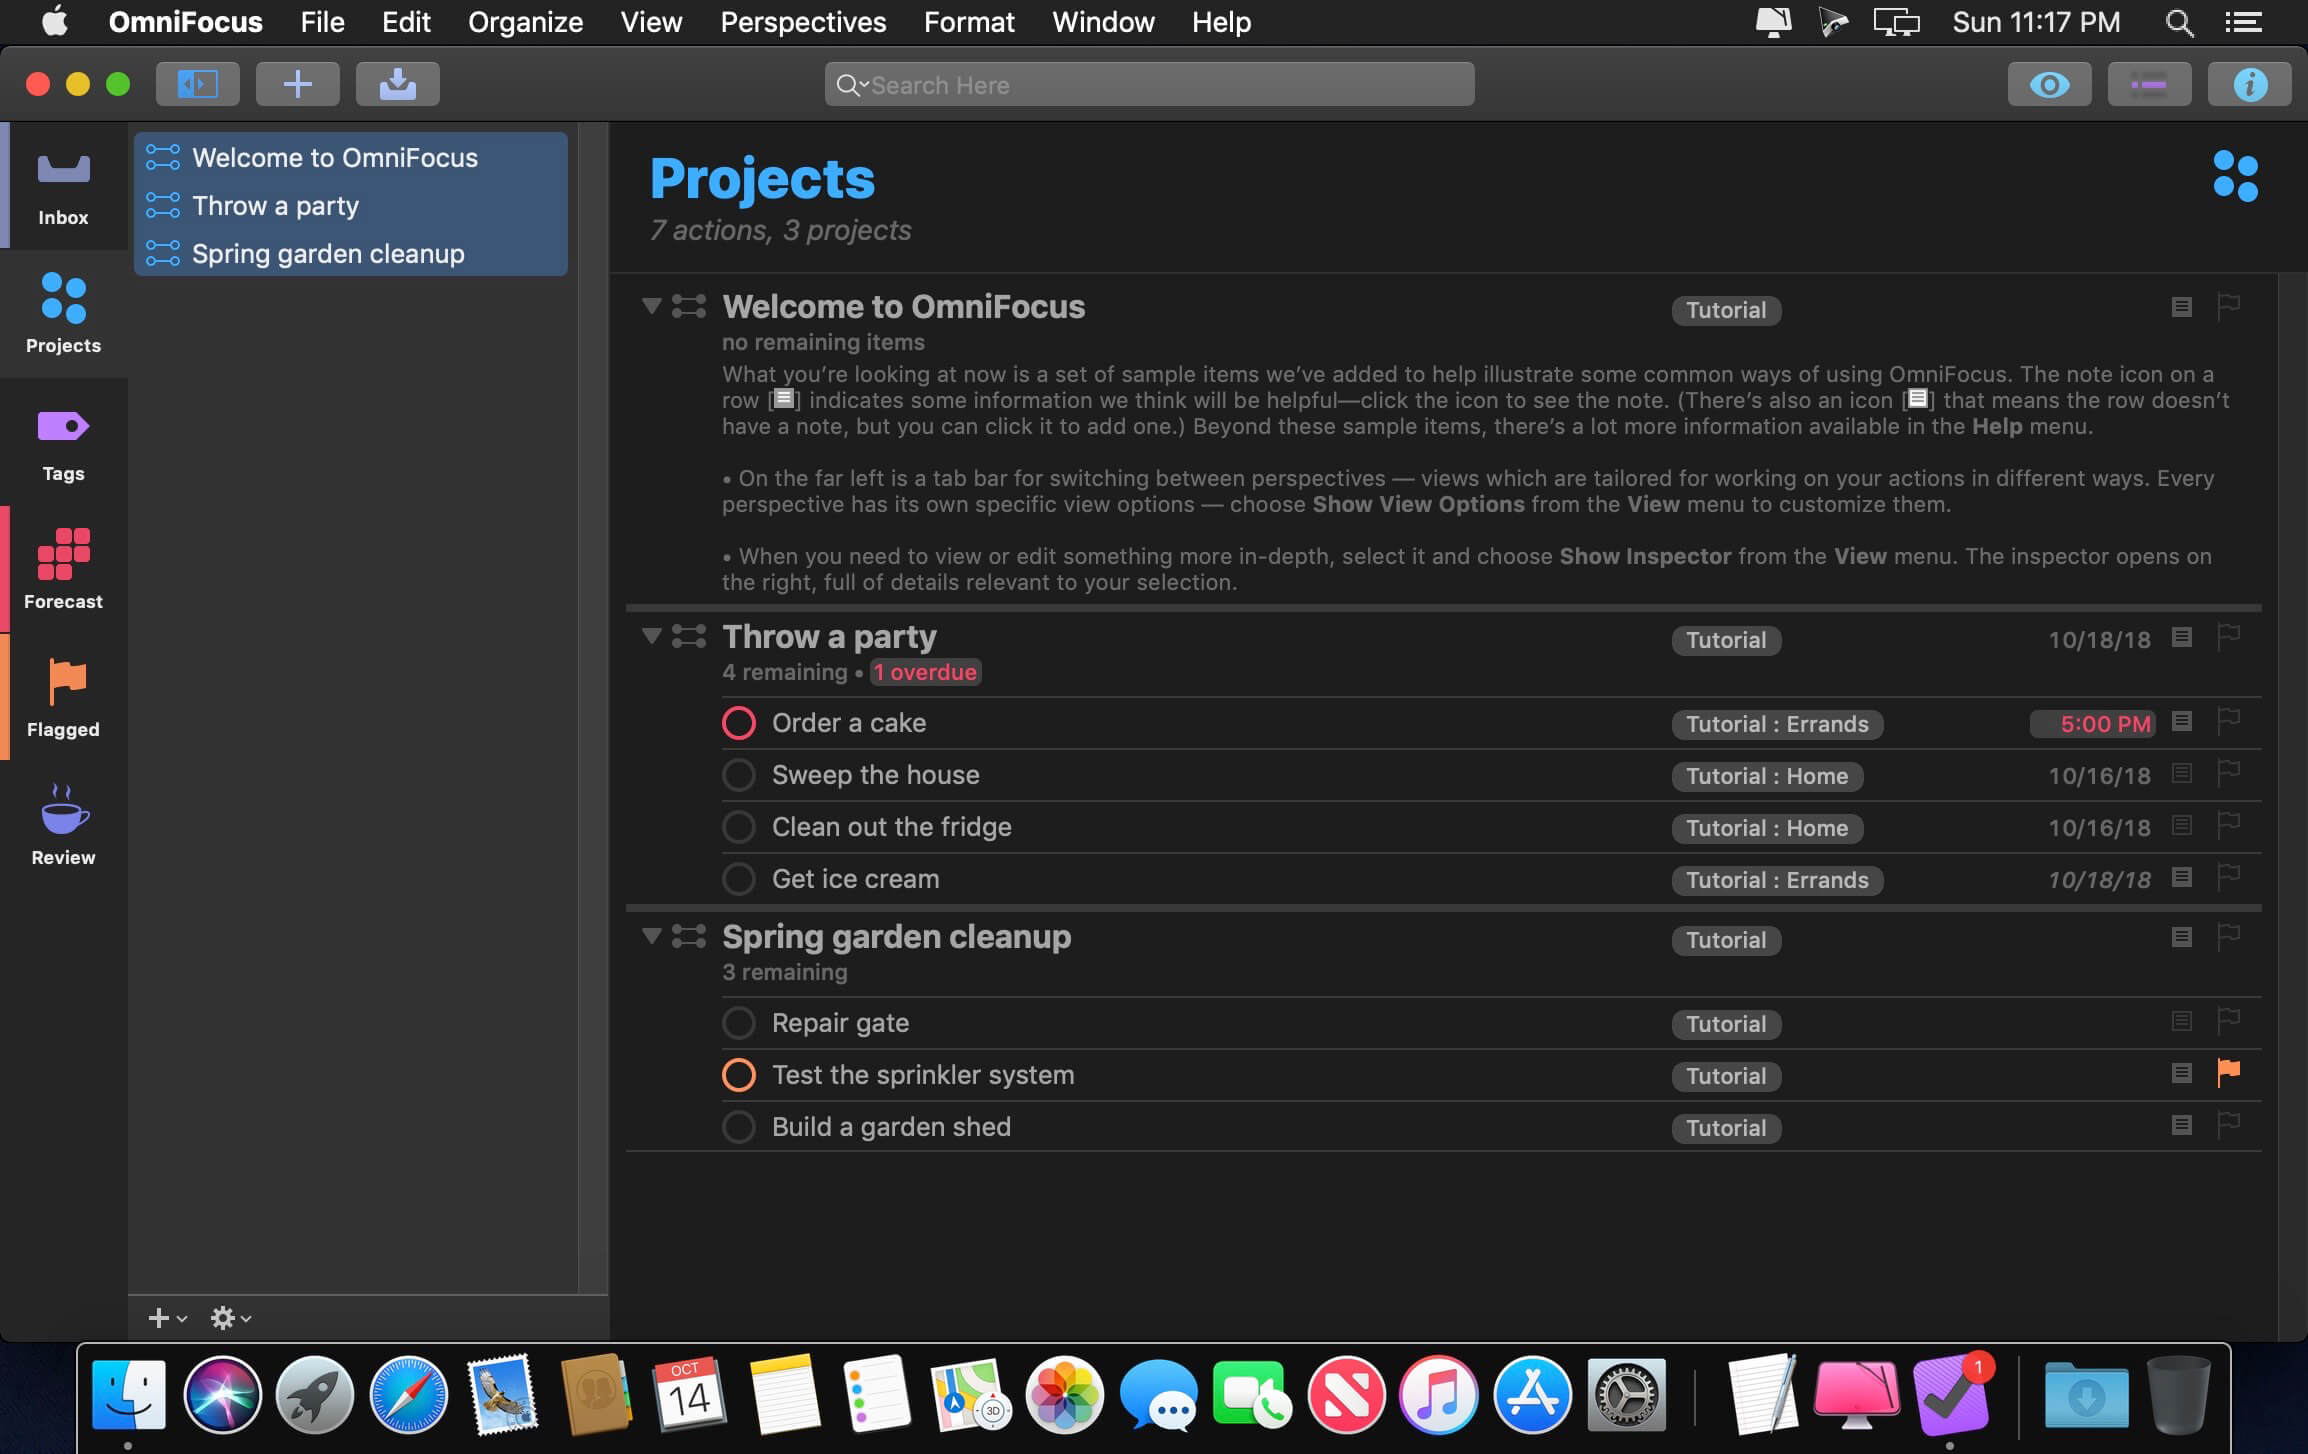Screen dimensions: 2308x1454
Task: Toggle the Focus/Eye view button
Action: [2050, 82]
